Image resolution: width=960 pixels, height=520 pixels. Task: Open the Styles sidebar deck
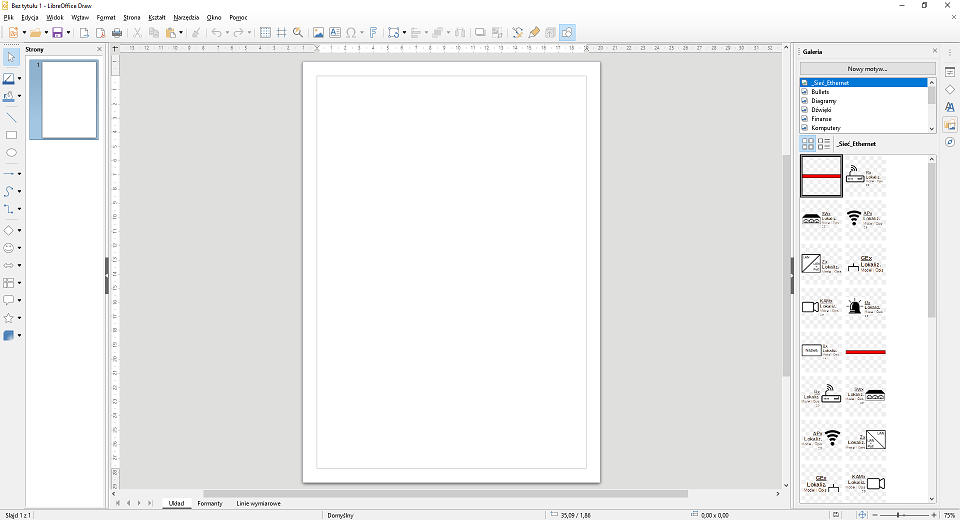(950, 107)
